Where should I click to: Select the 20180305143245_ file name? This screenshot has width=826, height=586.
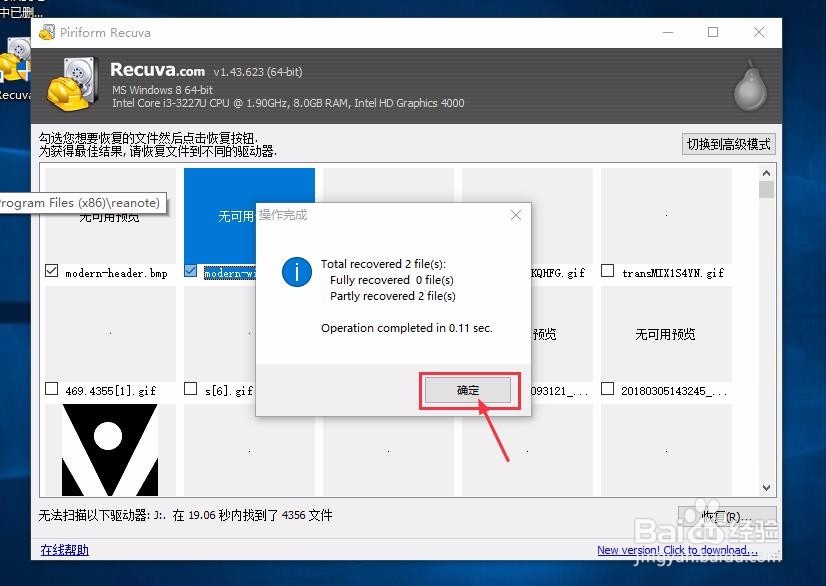[x=674, y=391]
